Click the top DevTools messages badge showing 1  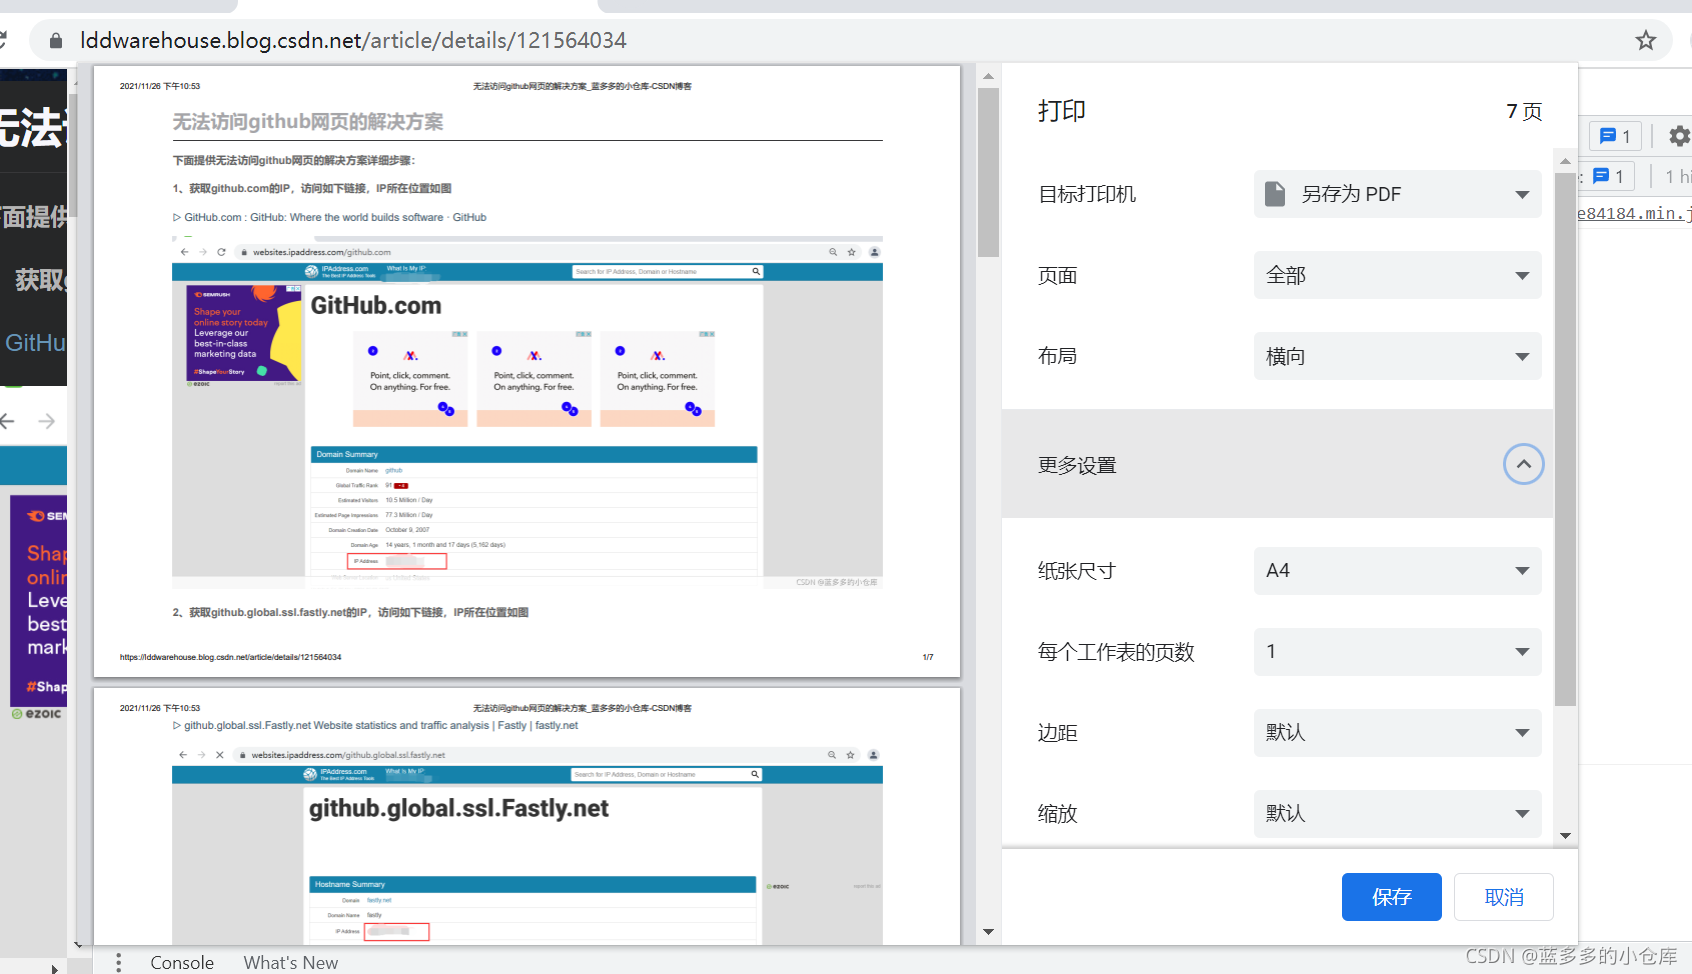(1615, 136)
